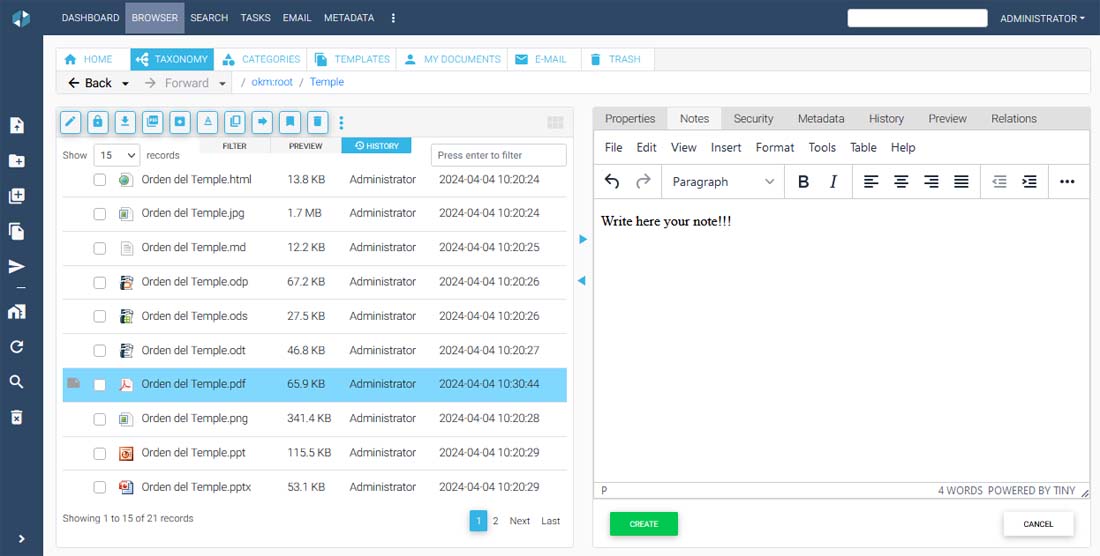Screen dimensions: 1100x556
Task: Expand the Paragraph style dropdown
Action: coord(722,182)
